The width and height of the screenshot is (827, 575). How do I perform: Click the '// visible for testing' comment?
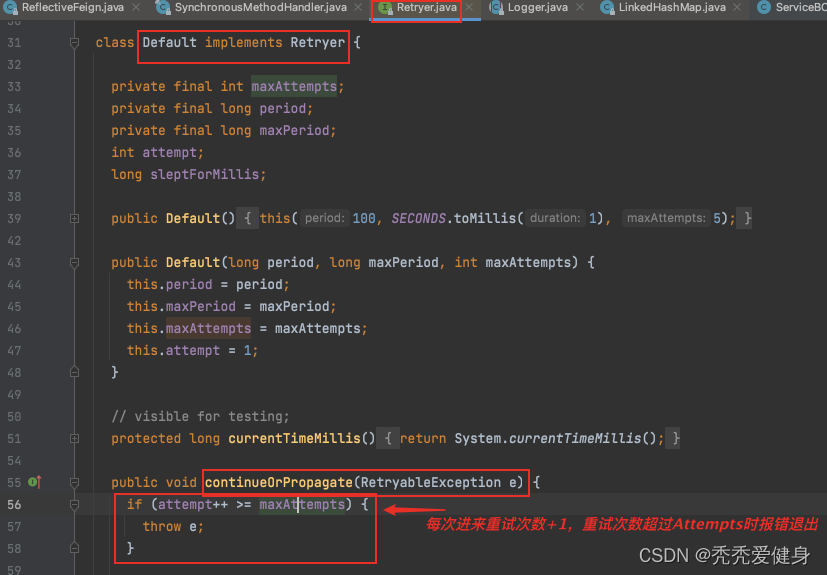200,417
